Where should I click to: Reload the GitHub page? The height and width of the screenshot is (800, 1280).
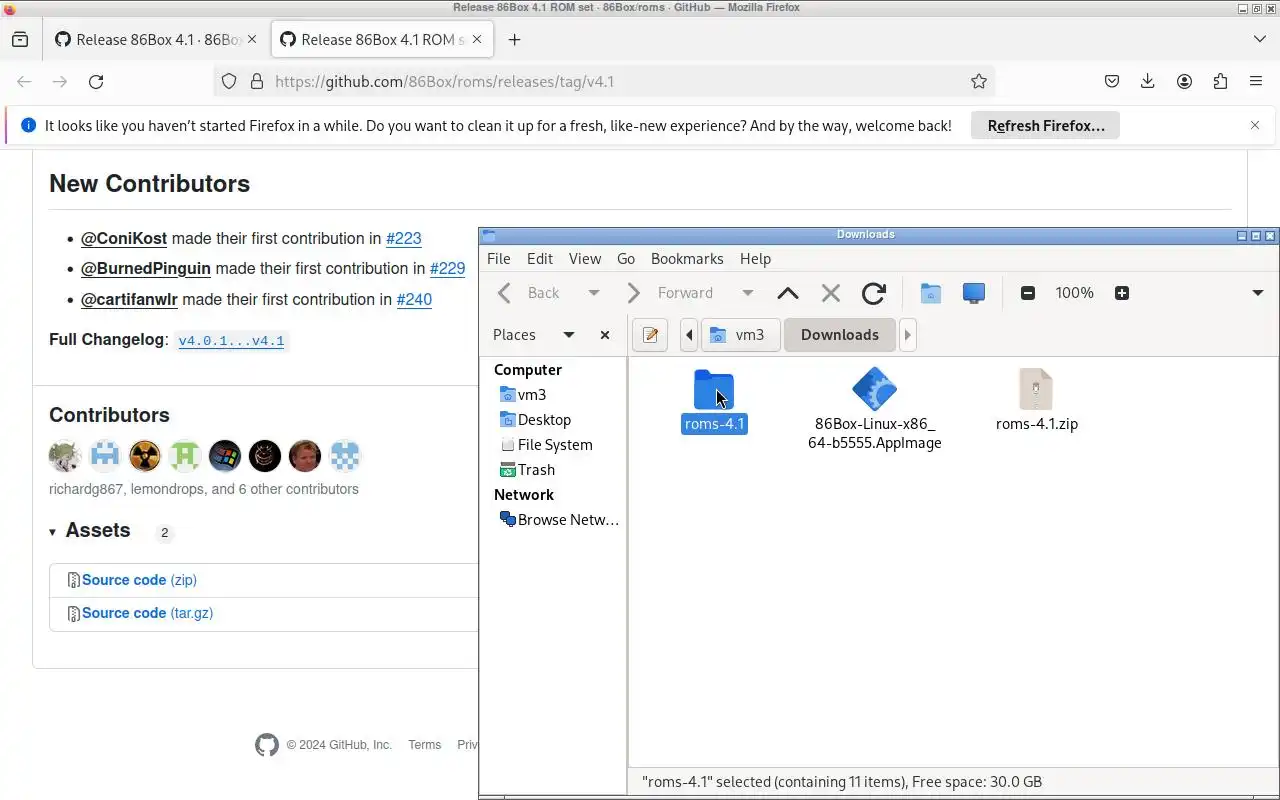[96, 82]
